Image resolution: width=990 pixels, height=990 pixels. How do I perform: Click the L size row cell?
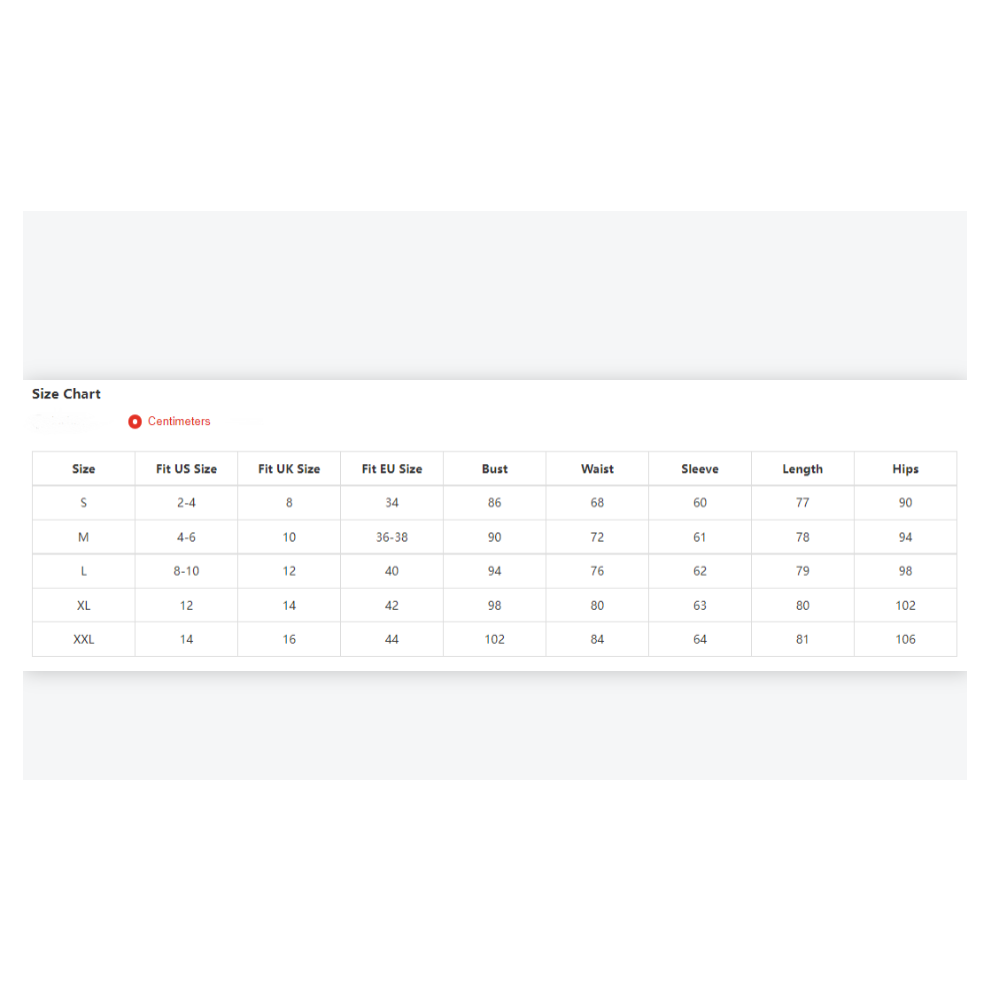tap(83, 571)
